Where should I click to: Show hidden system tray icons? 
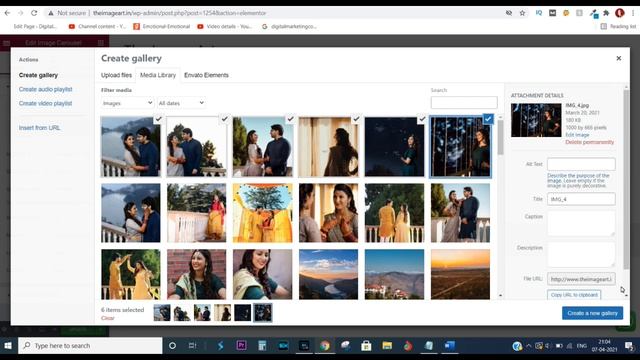click(x=529, y=346)
